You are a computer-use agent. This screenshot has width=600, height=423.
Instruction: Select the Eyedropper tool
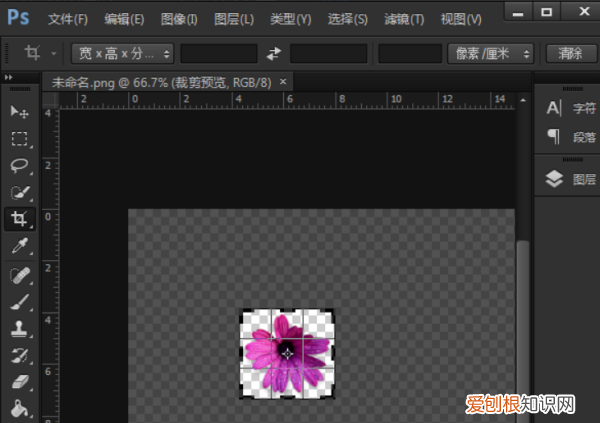[x=19, y=246]
